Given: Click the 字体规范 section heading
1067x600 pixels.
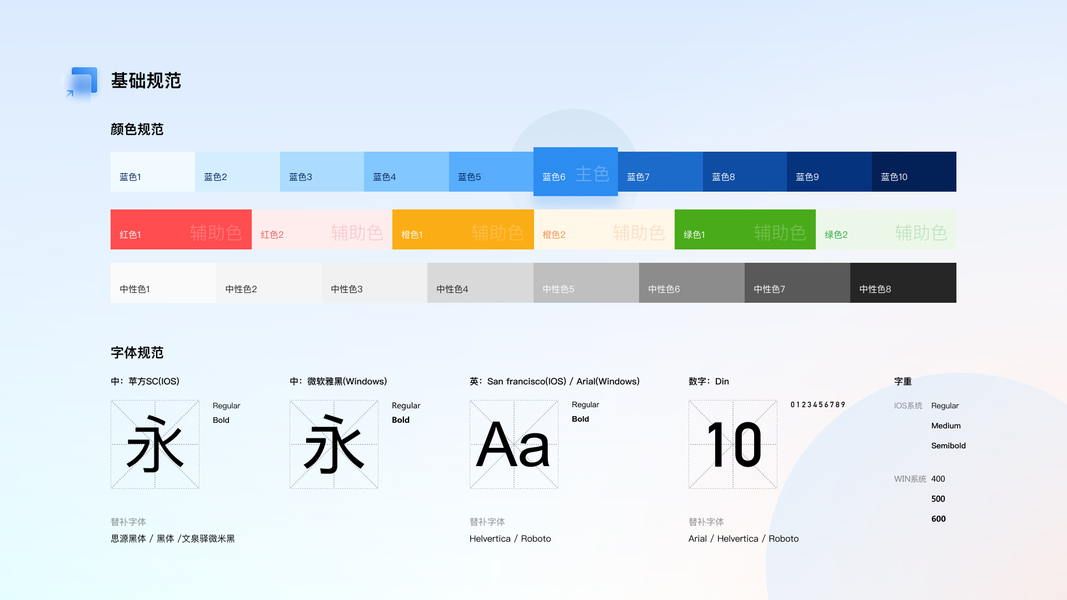Looking at the screenshot, I should [137, 352].
